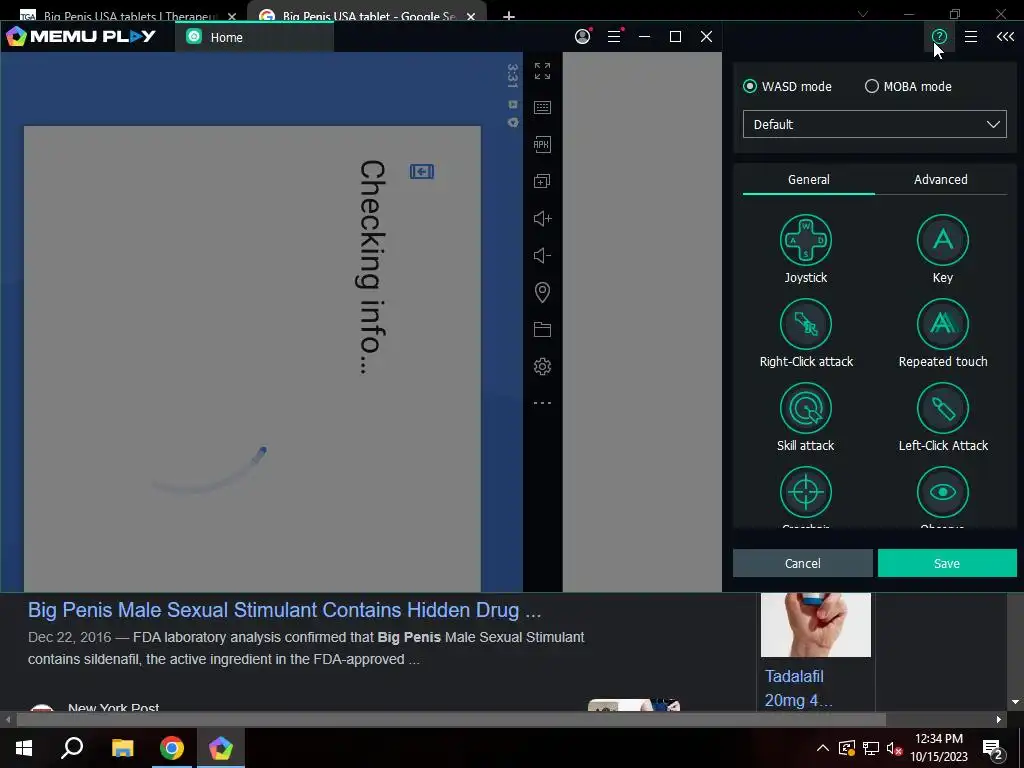This screenshot has height=768, width=1024.
Task: Select the Google Search browser tab
Action: 367,14
